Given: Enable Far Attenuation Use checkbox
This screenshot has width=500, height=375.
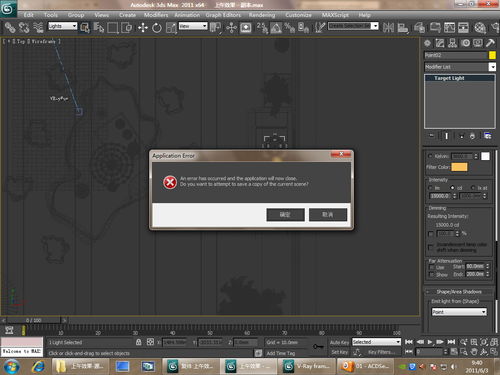Looking at the screenshot, I should [432, 267].
